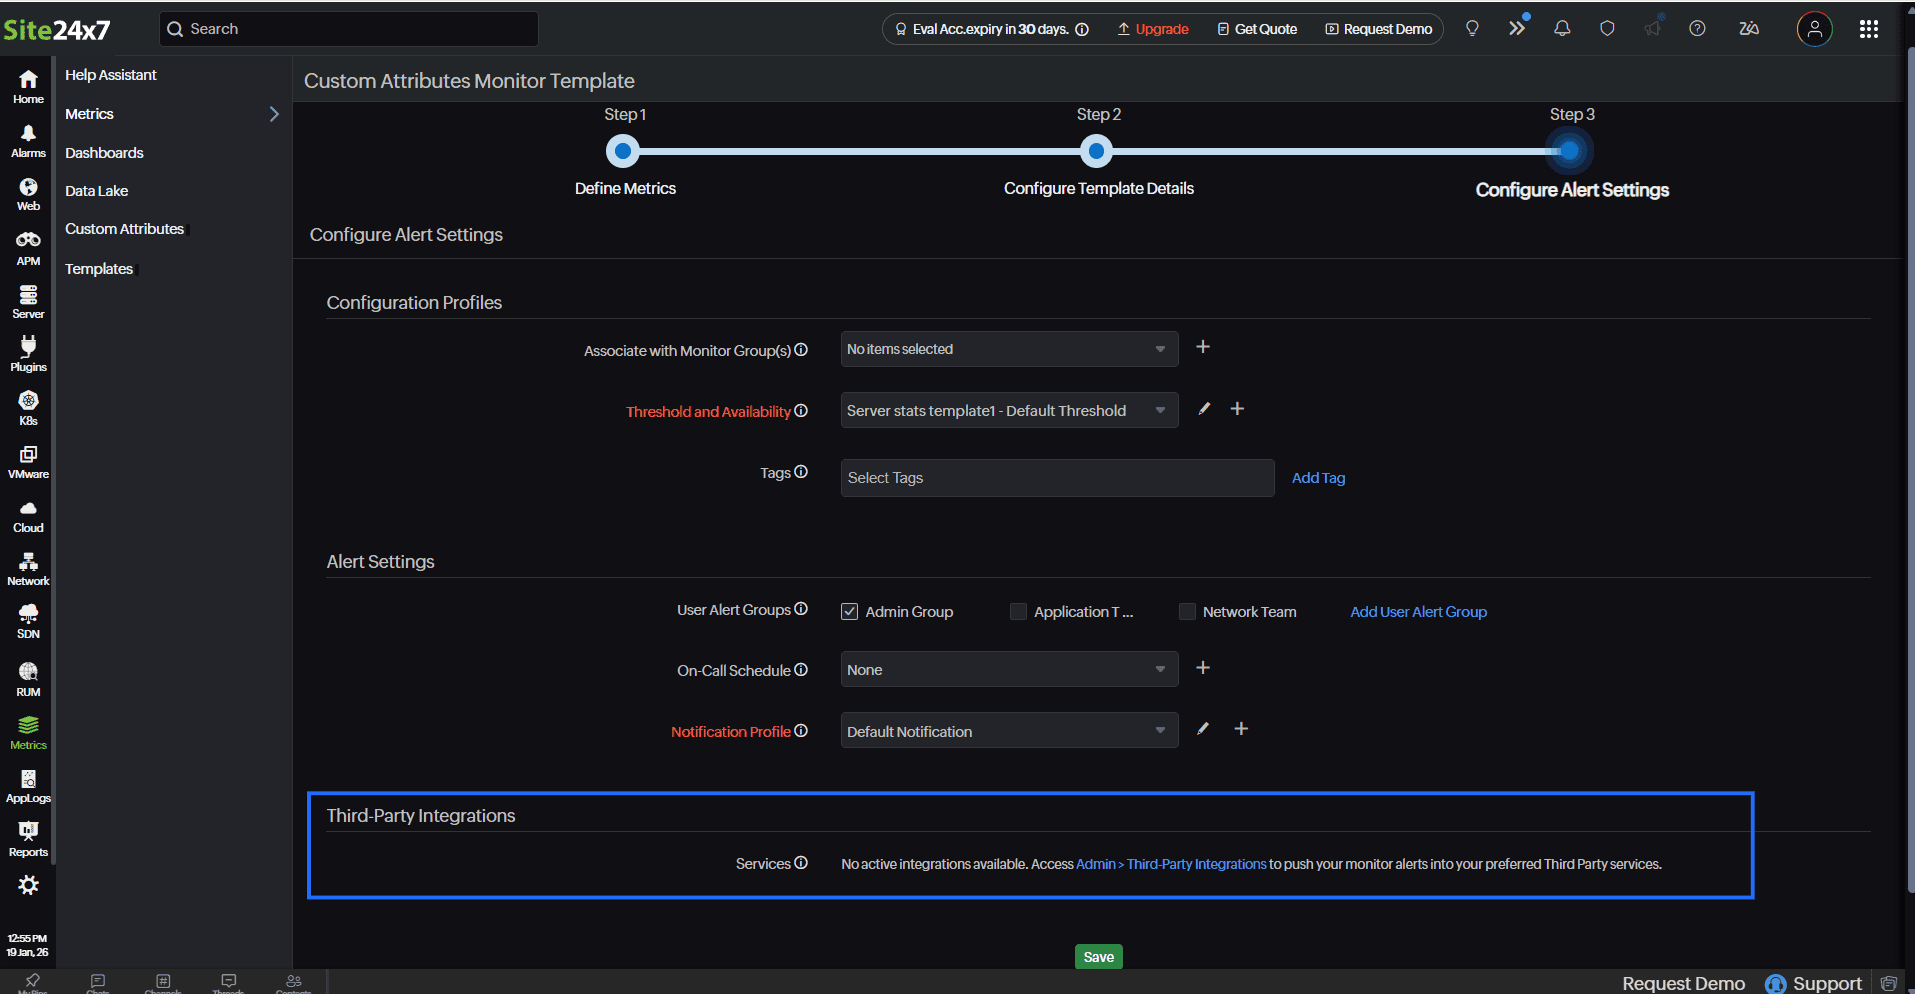Edit the Threshold profile using the pencil icon
The width and height of the screenshot is (1915, 994).
point(1203,409)
